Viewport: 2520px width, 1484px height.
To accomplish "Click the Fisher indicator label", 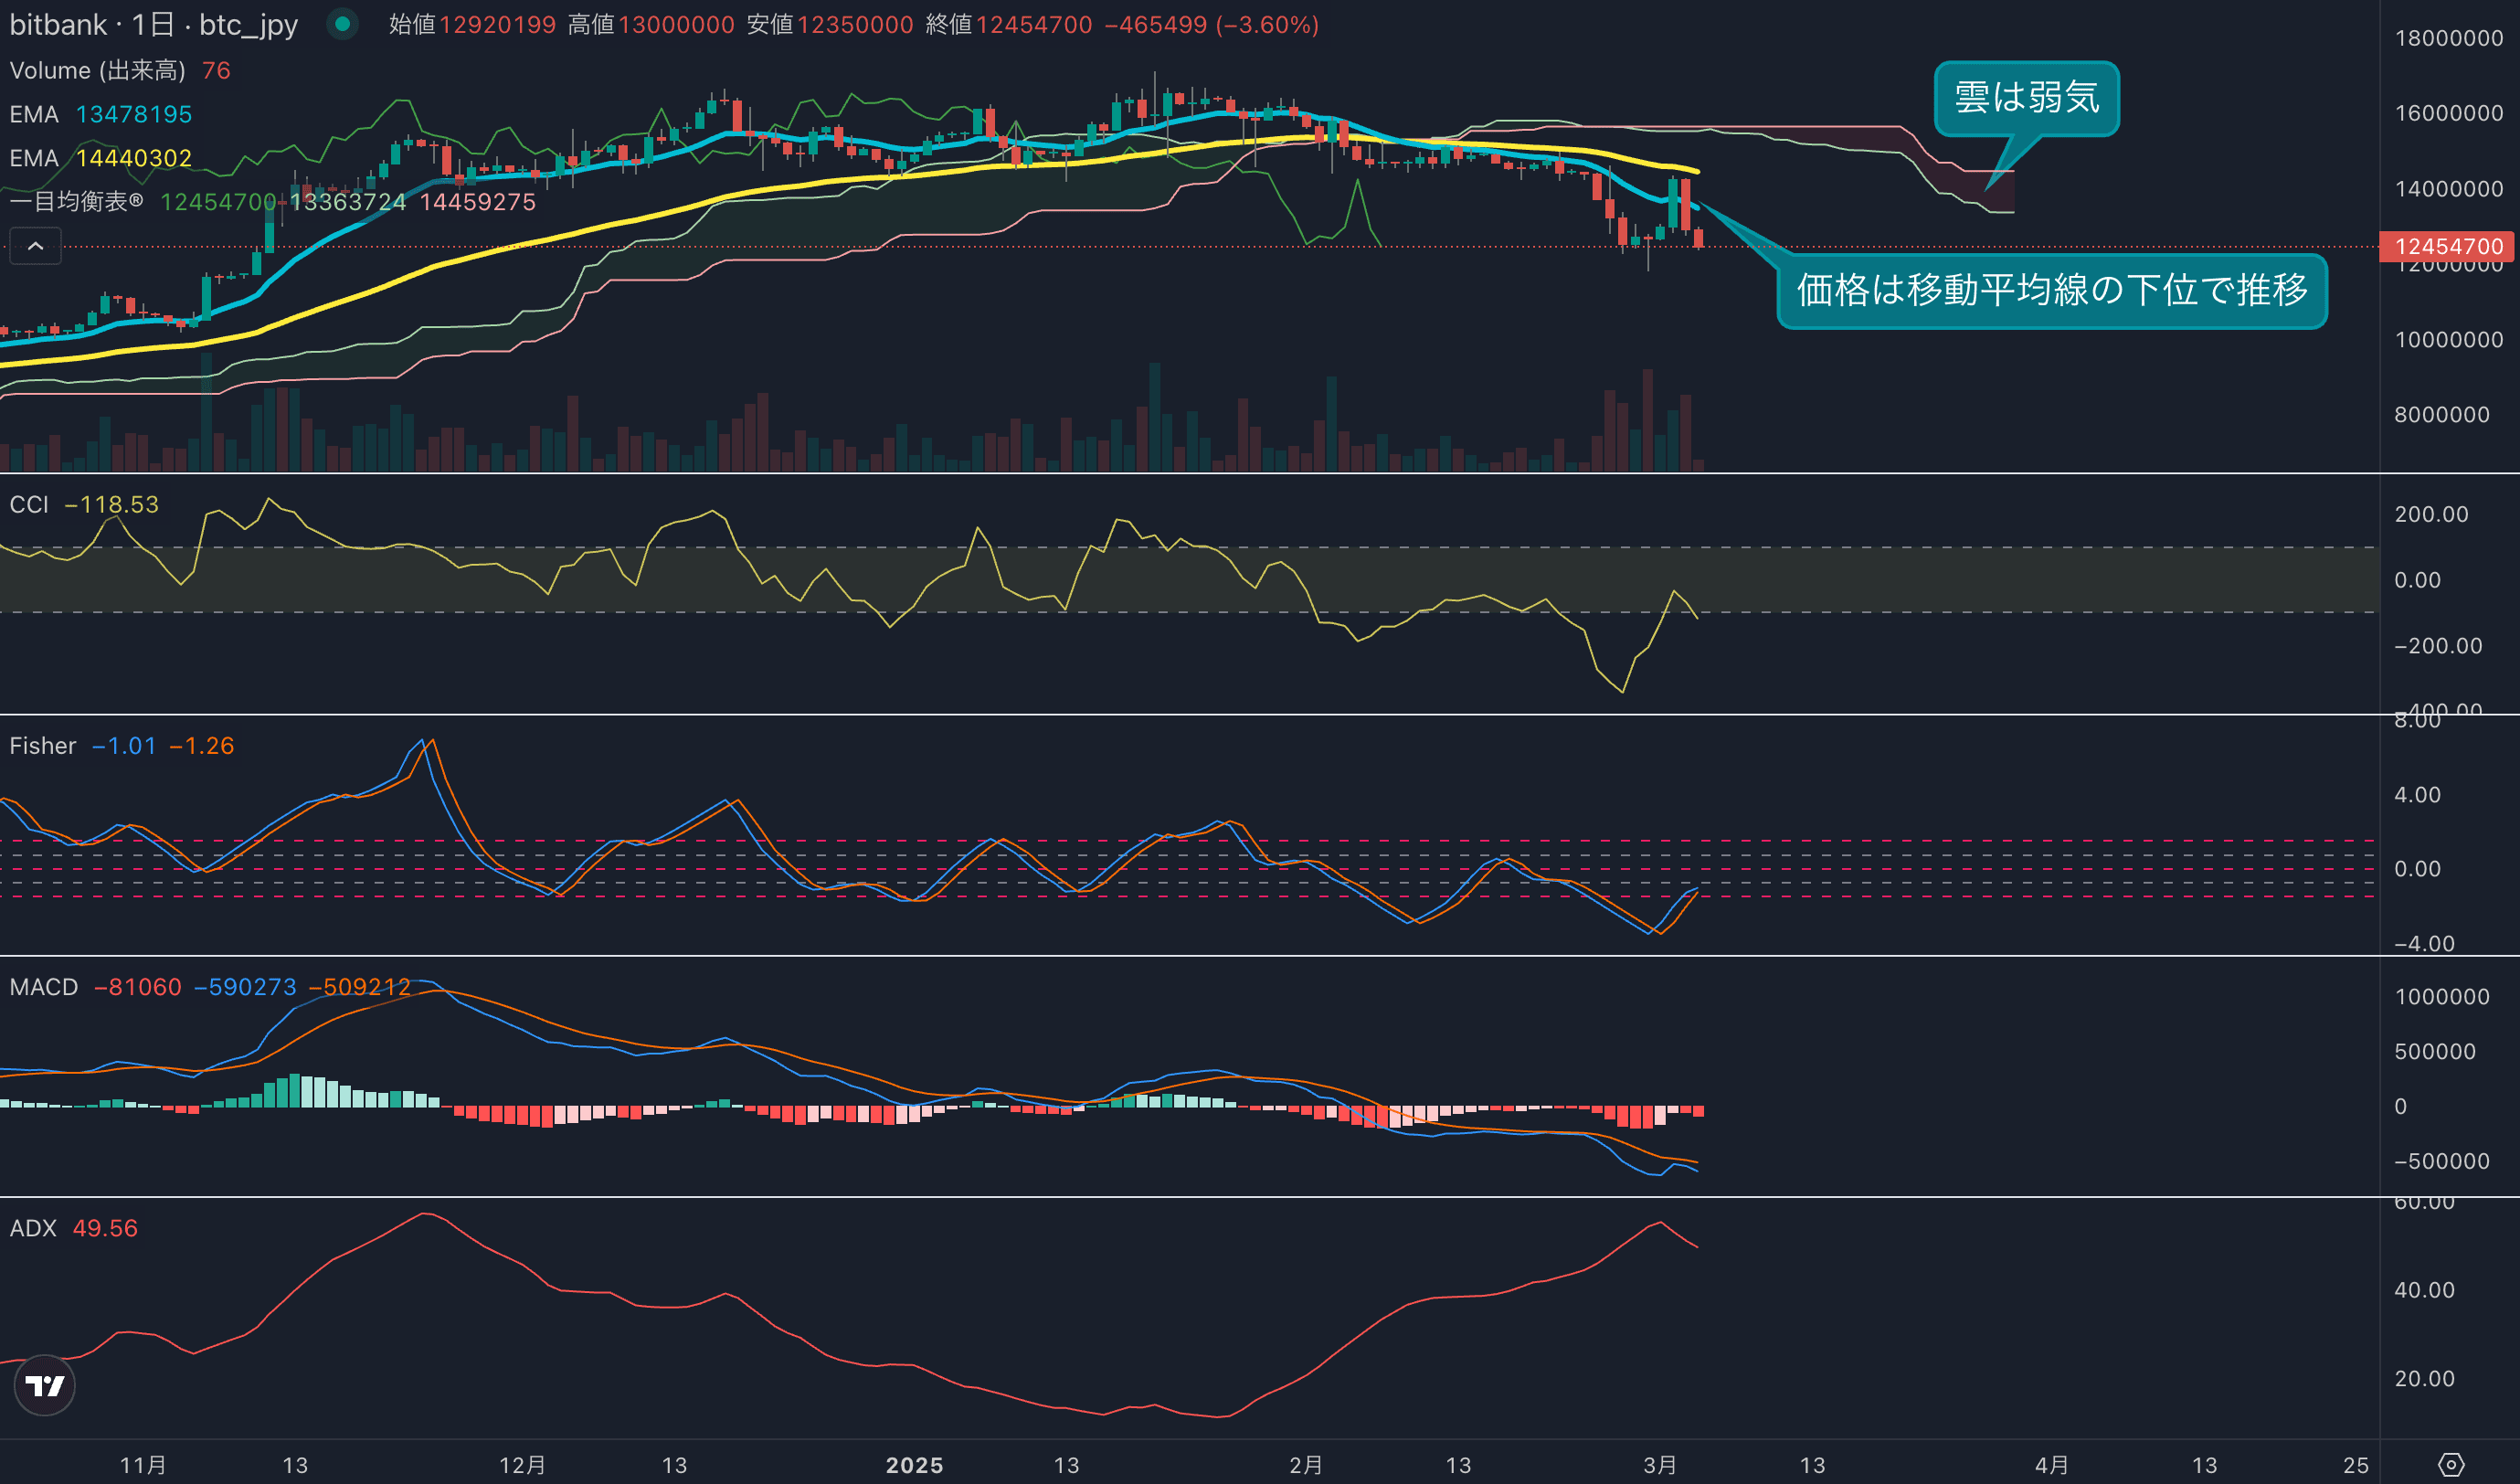I will coord(42,746).
